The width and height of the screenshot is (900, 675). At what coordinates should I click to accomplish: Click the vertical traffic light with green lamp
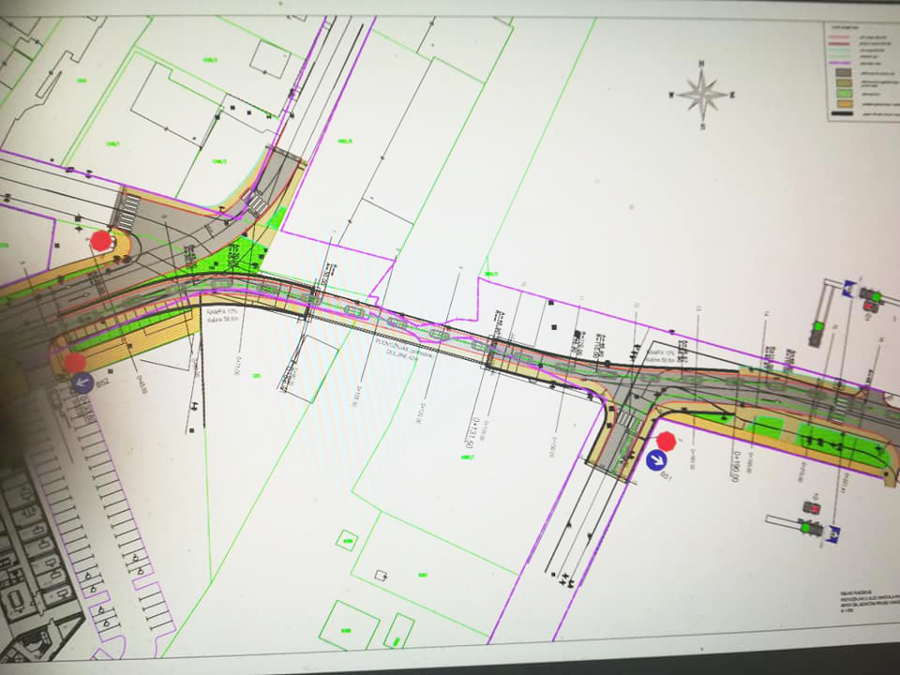click(x=816, y=328)
